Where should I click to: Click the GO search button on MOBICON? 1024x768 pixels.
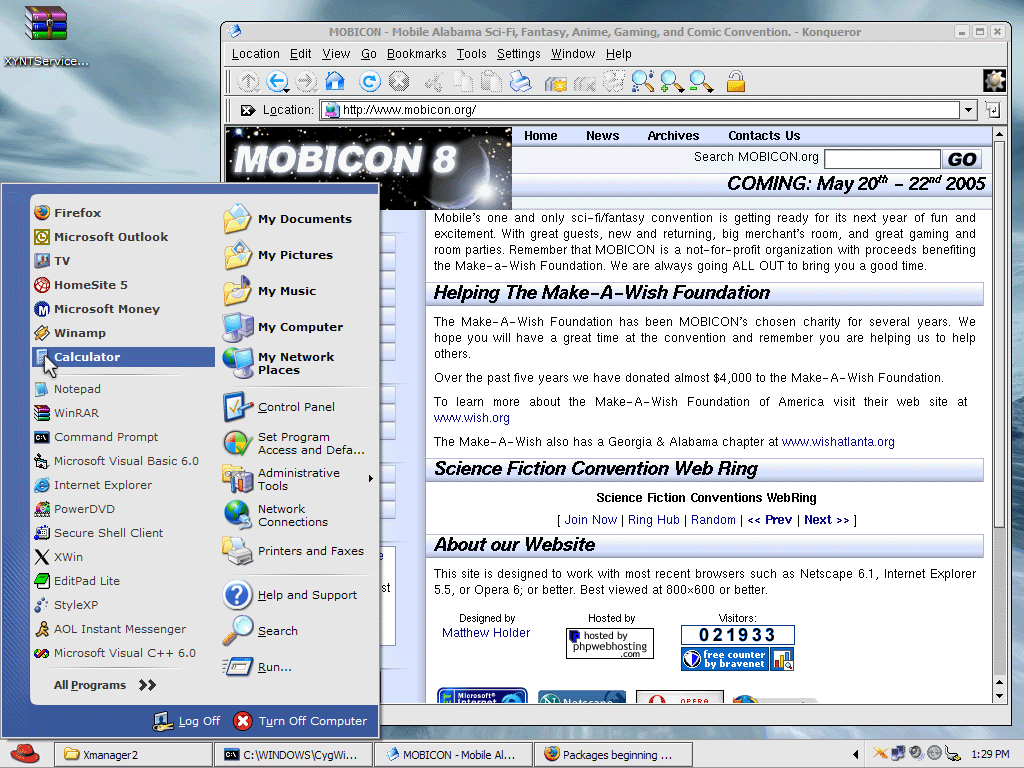(961, 159)
